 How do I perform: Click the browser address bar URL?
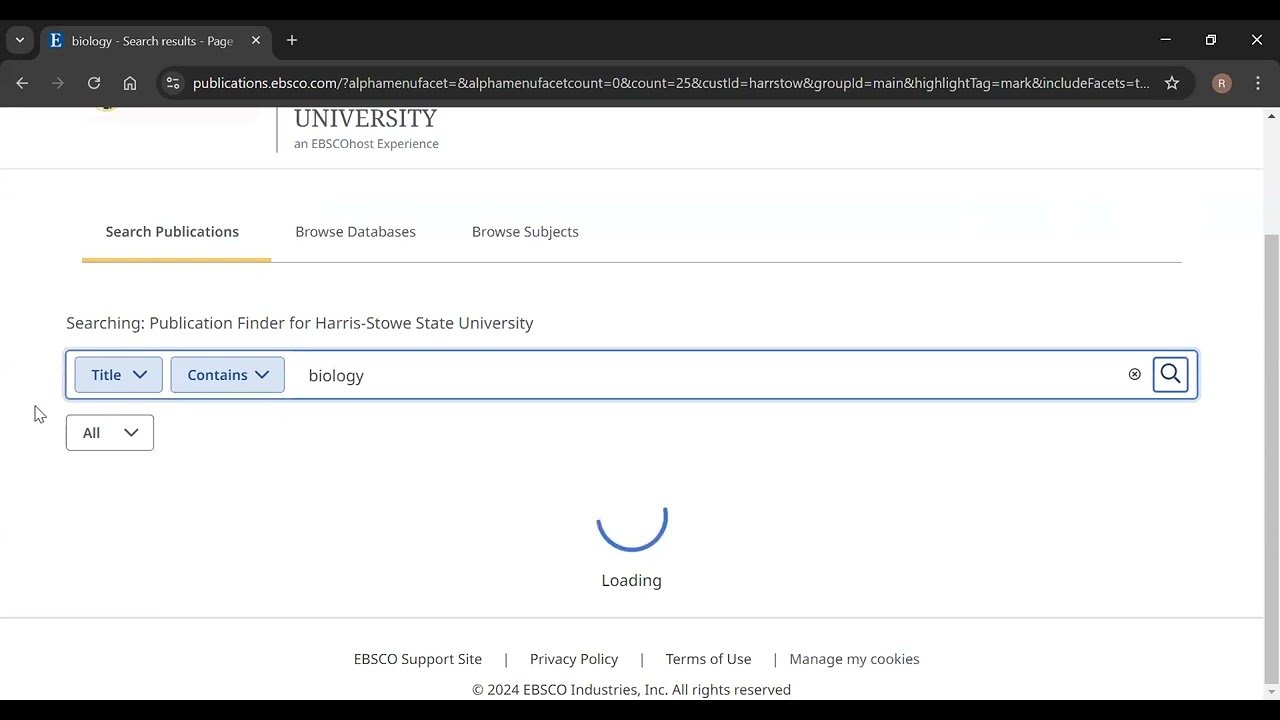[671, 83]
